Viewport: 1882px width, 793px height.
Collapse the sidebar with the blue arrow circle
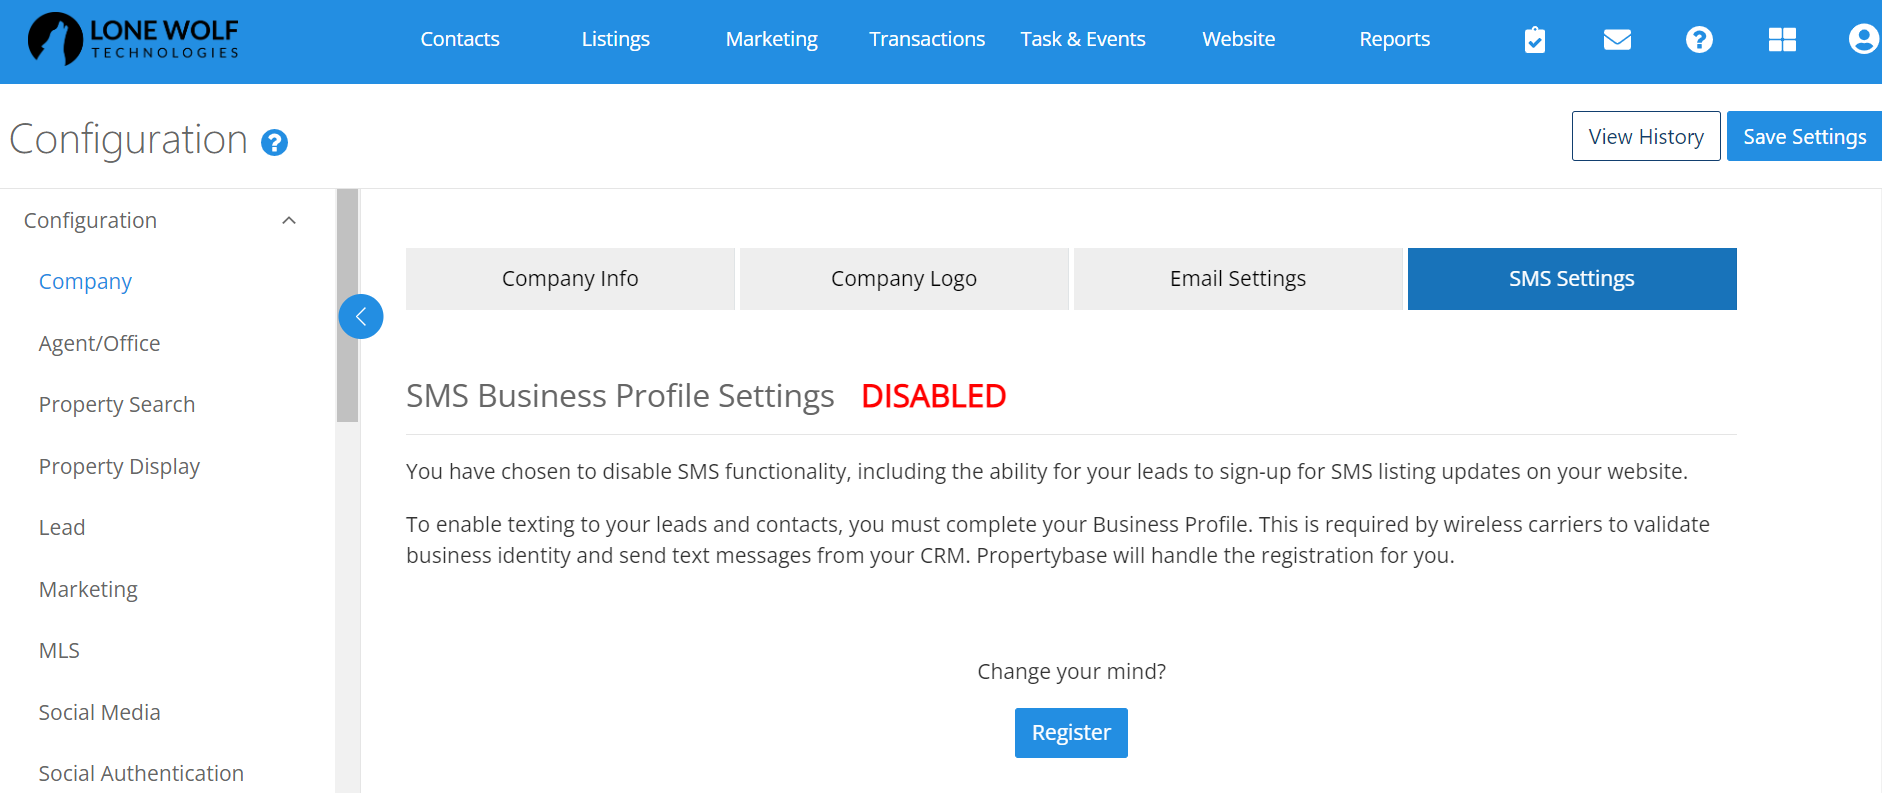pyautogui.click(x=361, y=316)
